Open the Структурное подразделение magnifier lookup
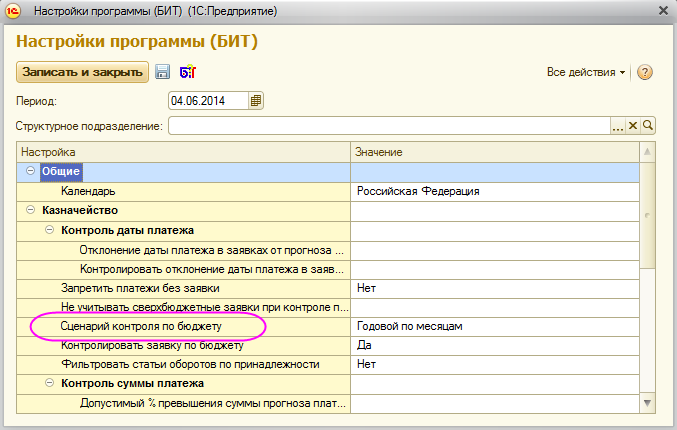 click(648, 126)
